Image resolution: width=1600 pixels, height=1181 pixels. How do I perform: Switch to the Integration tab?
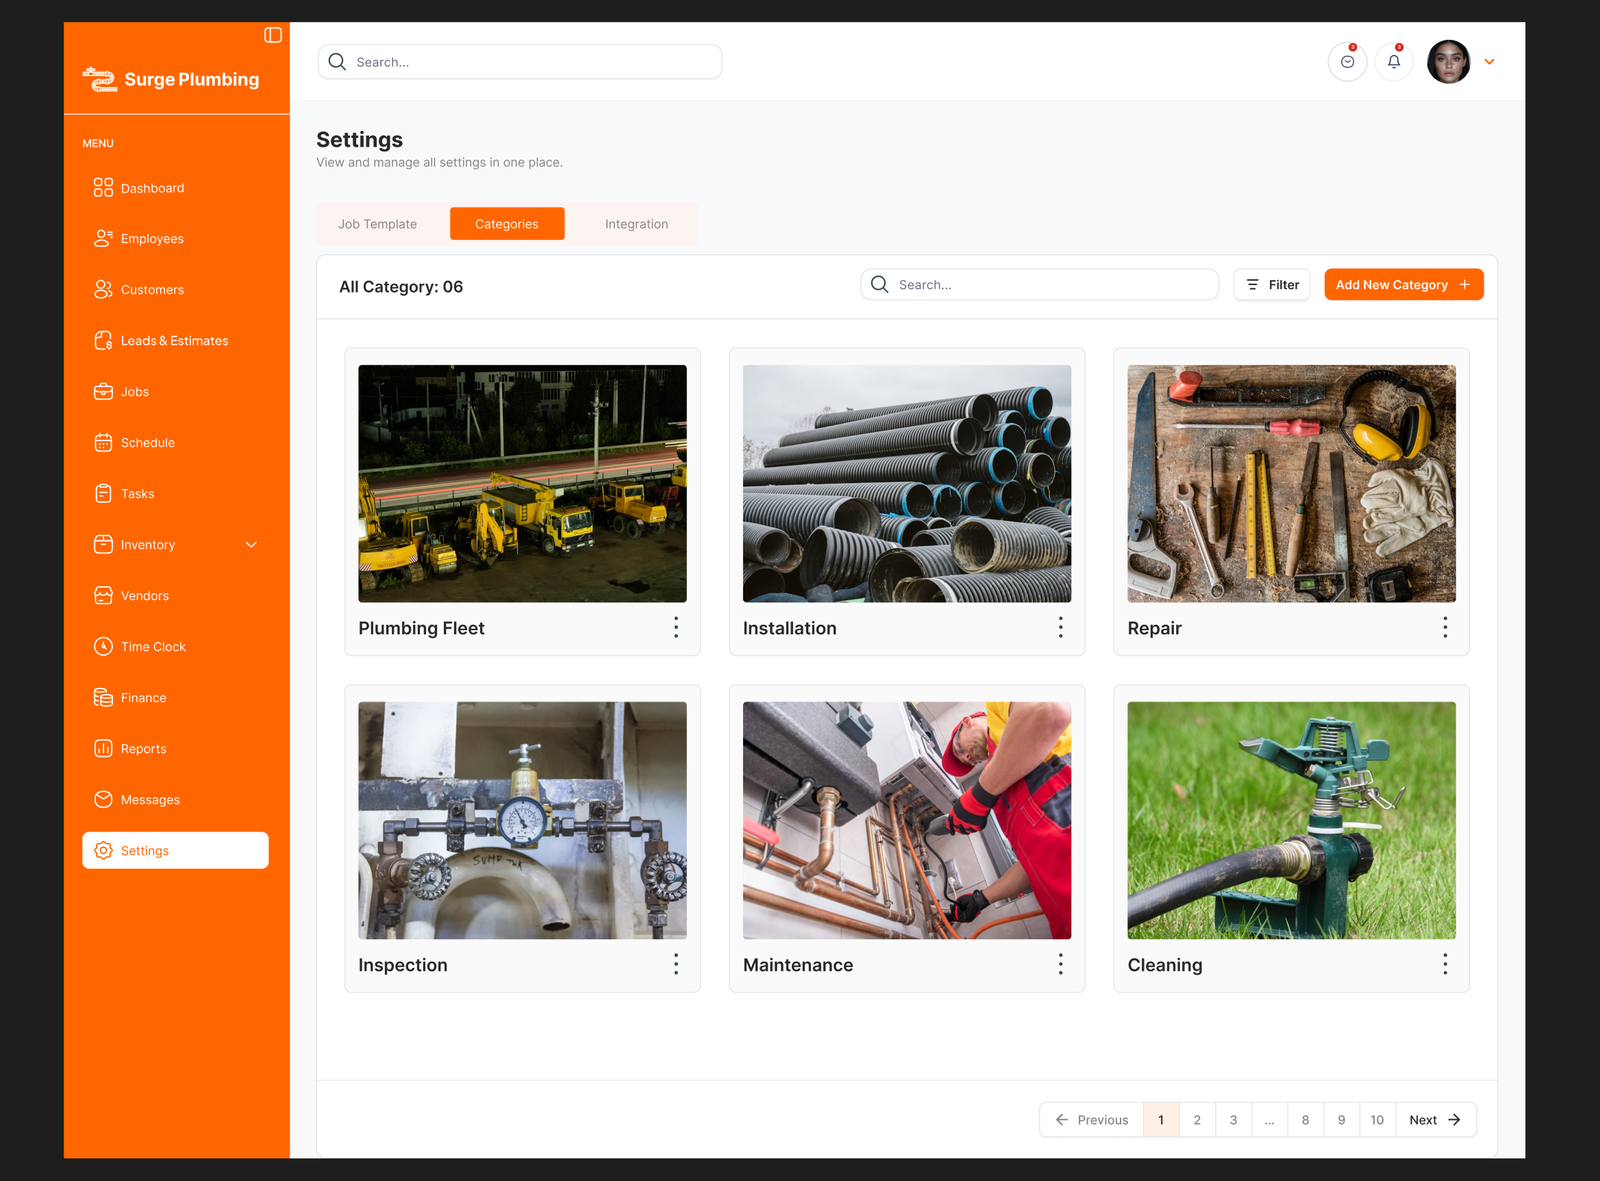[636, 224]
